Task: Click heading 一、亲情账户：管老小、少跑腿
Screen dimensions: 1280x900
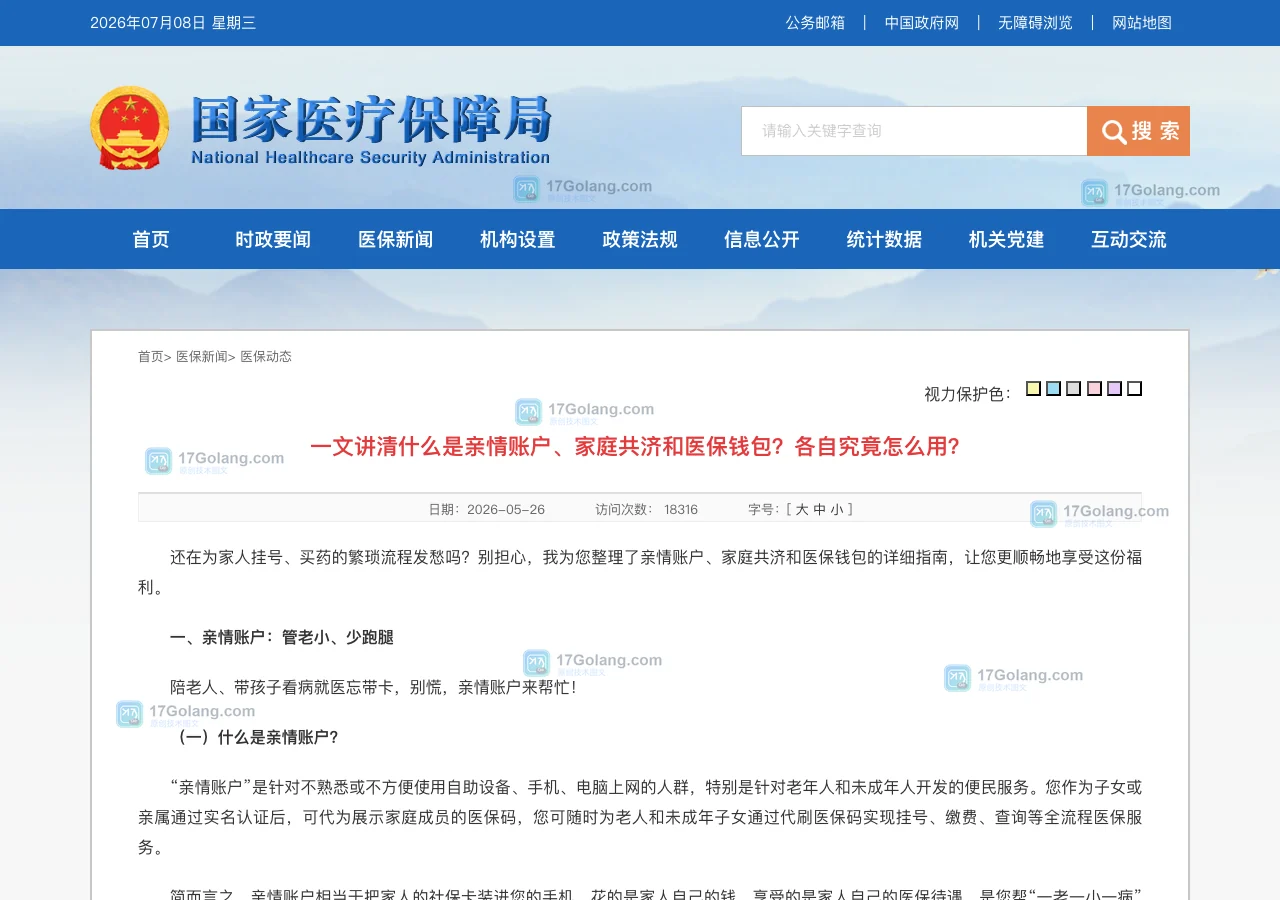Action: tap(282, 637)
